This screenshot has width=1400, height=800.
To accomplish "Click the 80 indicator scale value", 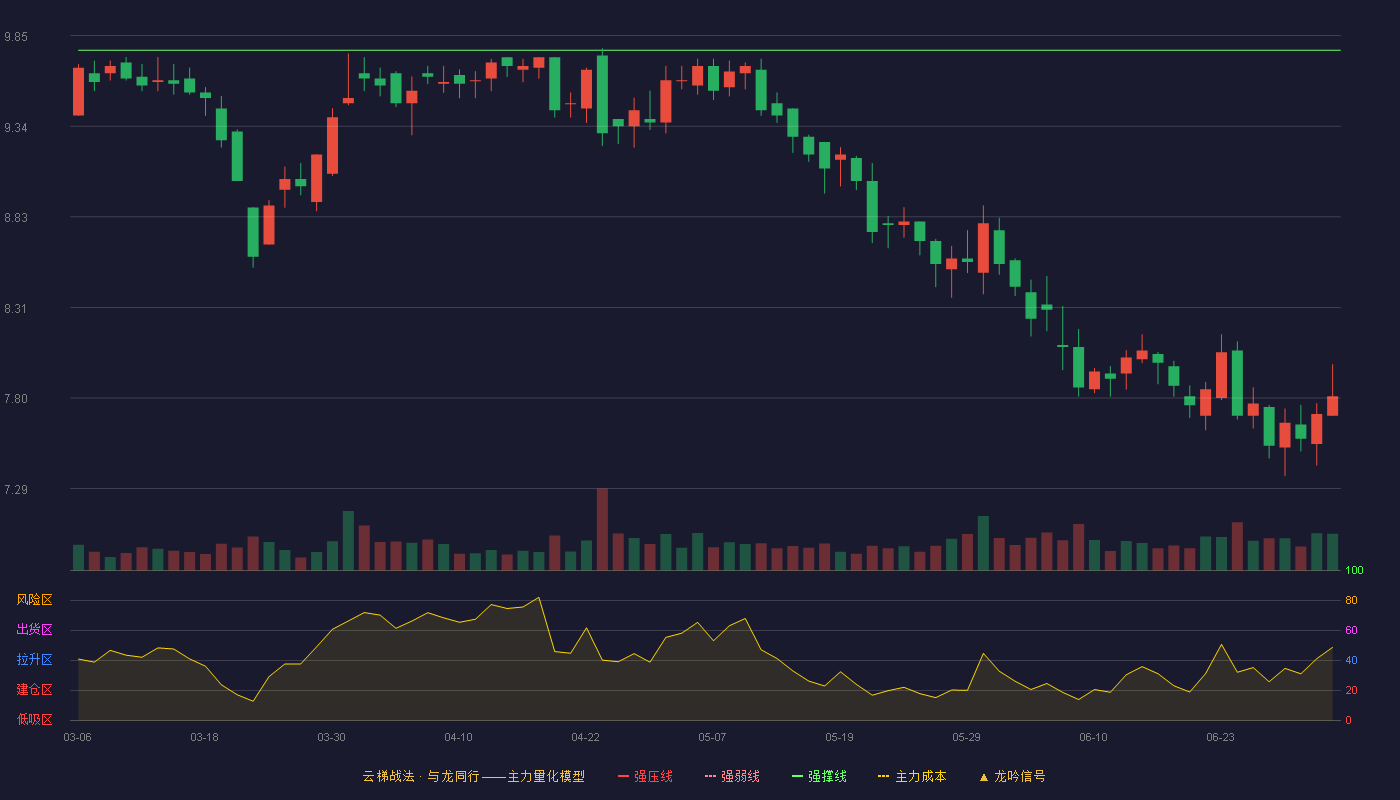I will pos(1351,601).
